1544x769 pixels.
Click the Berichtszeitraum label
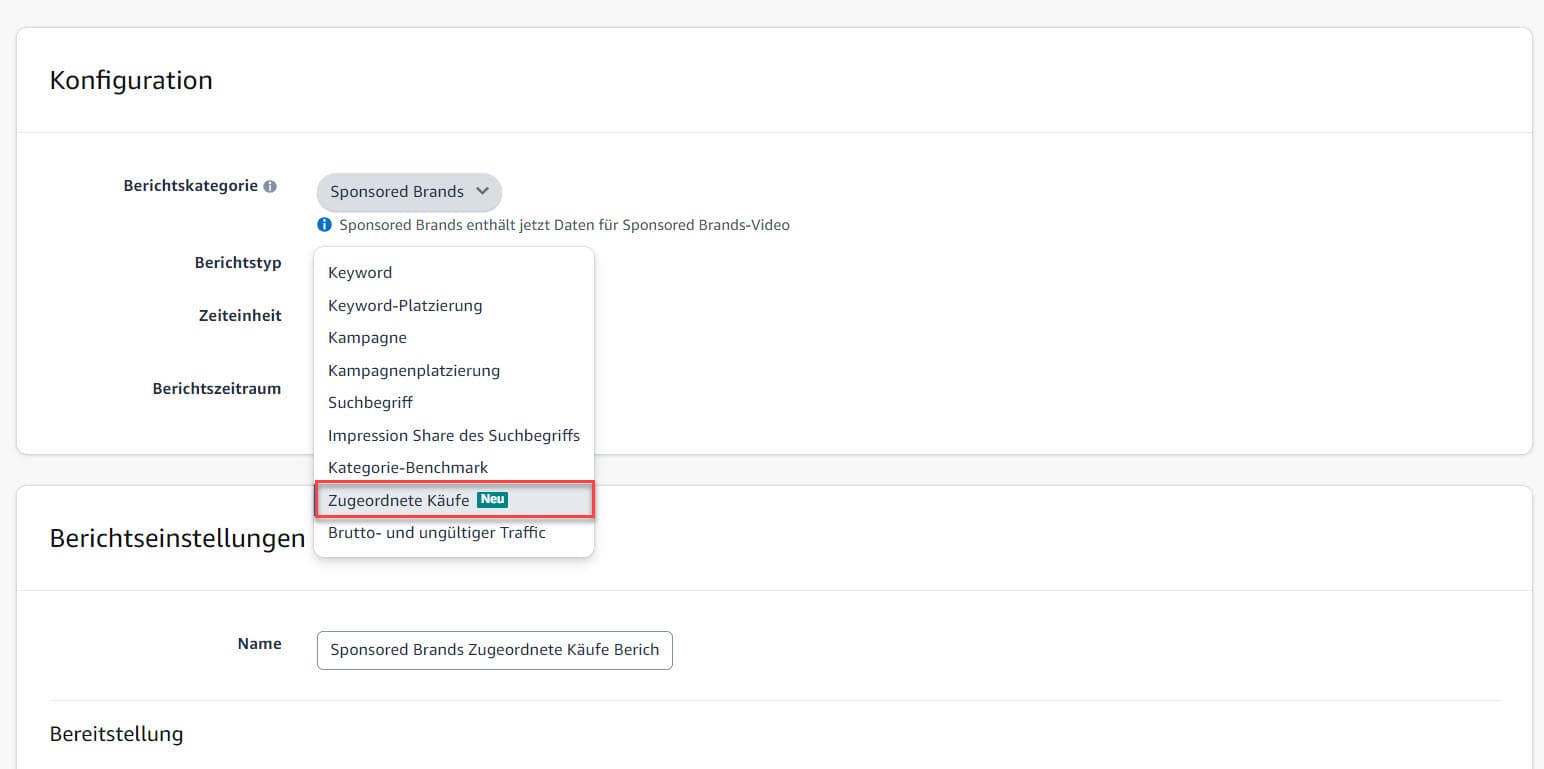point(217,388)
